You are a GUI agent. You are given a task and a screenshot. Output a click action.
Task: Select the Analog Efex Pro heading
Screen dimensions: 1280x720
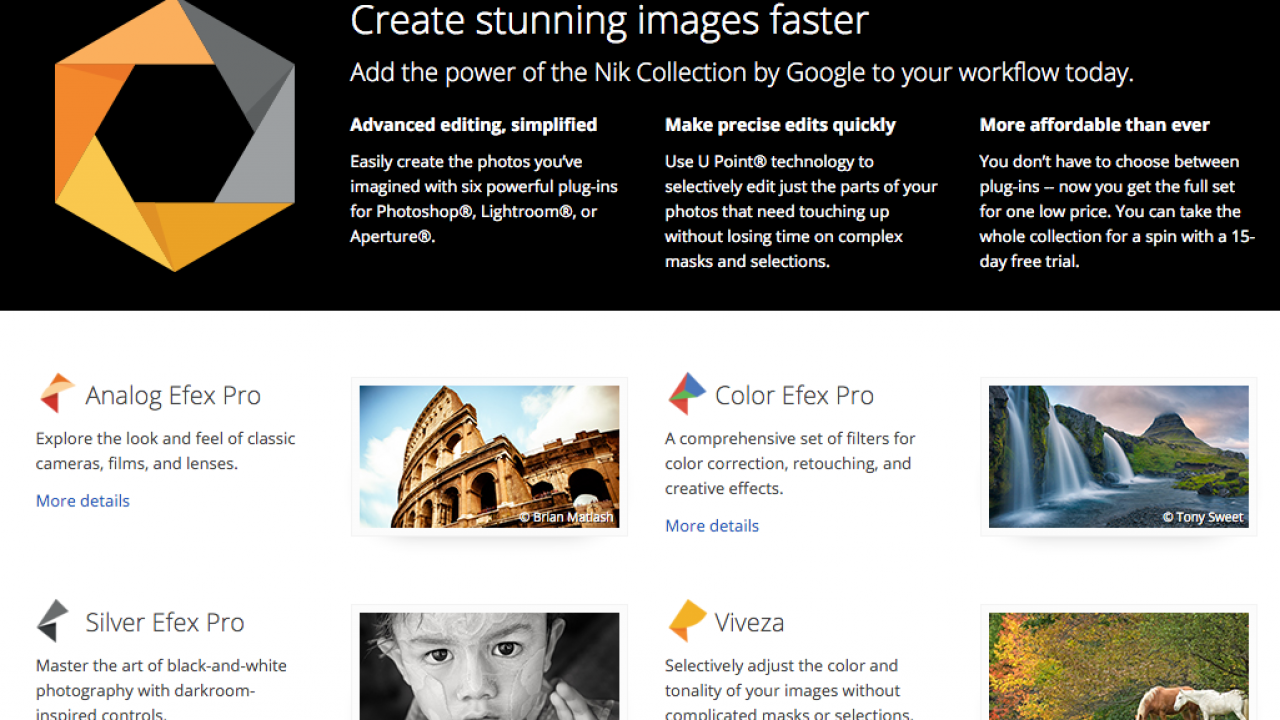pos(173,395)
